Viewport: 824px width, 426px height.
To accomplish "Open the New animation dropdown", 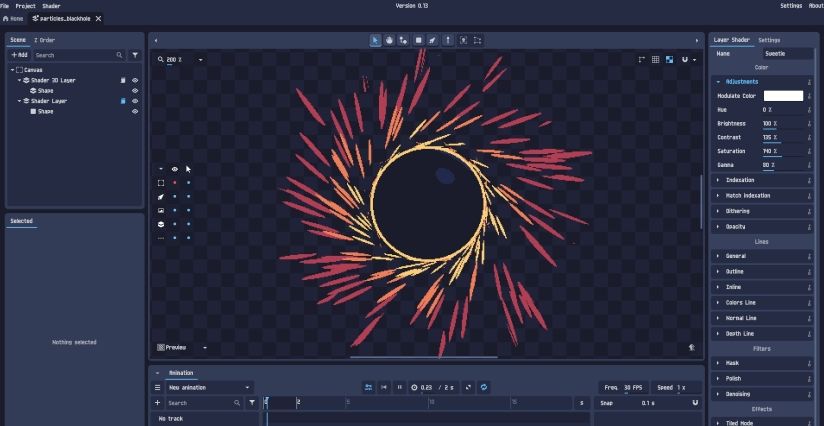I will click(x=209, y=387).
